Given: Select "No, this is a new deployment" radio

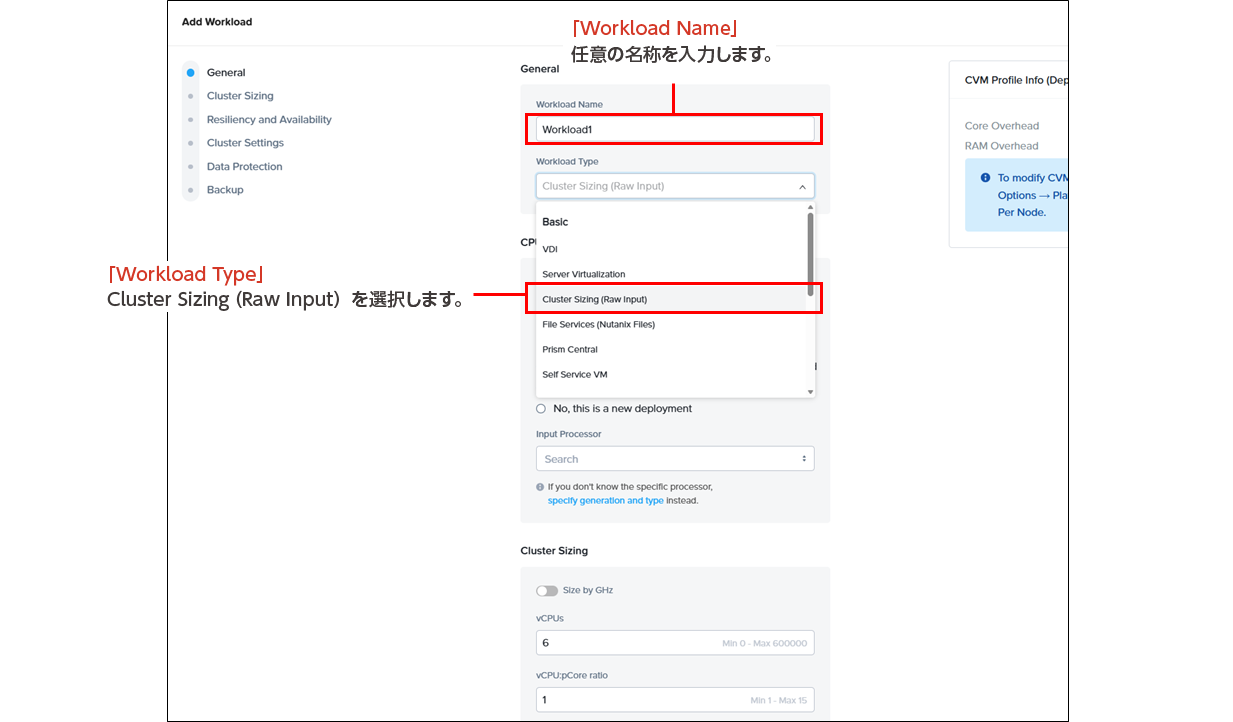Looking at the screenshot, I should click(541, 409).
